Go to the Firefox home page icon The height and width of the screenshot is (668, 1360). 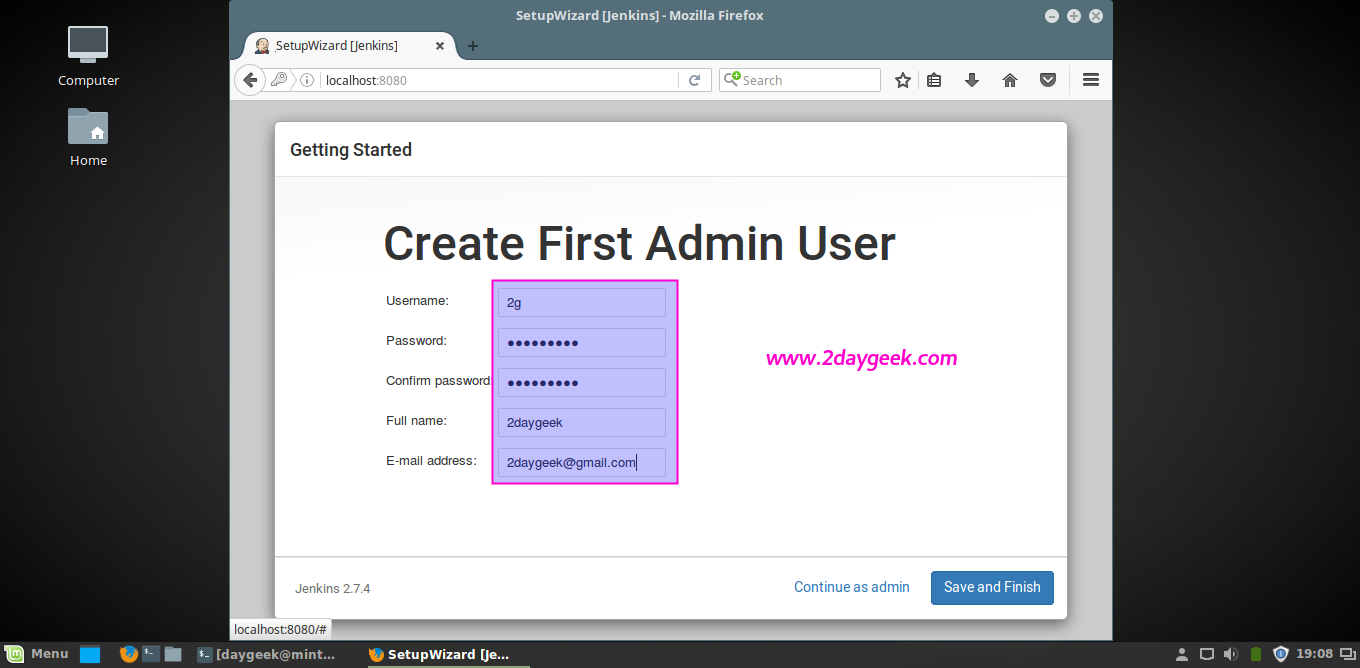click(1010, 80)
